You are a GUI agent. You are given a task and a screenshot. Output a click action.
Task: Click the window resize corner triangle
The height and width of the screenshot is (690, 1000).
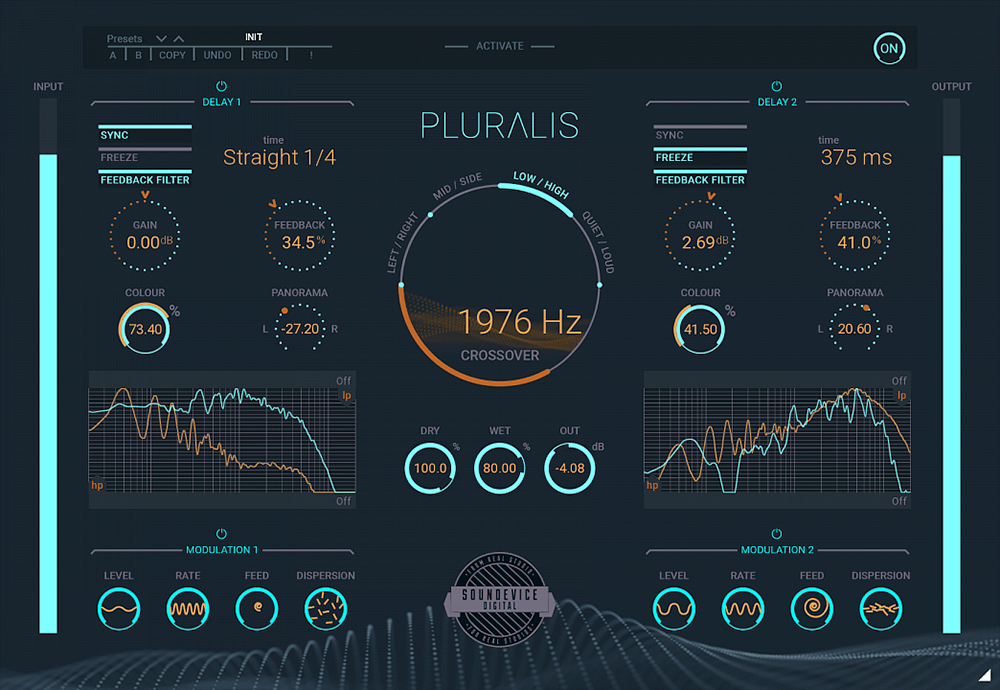(985, 675)
